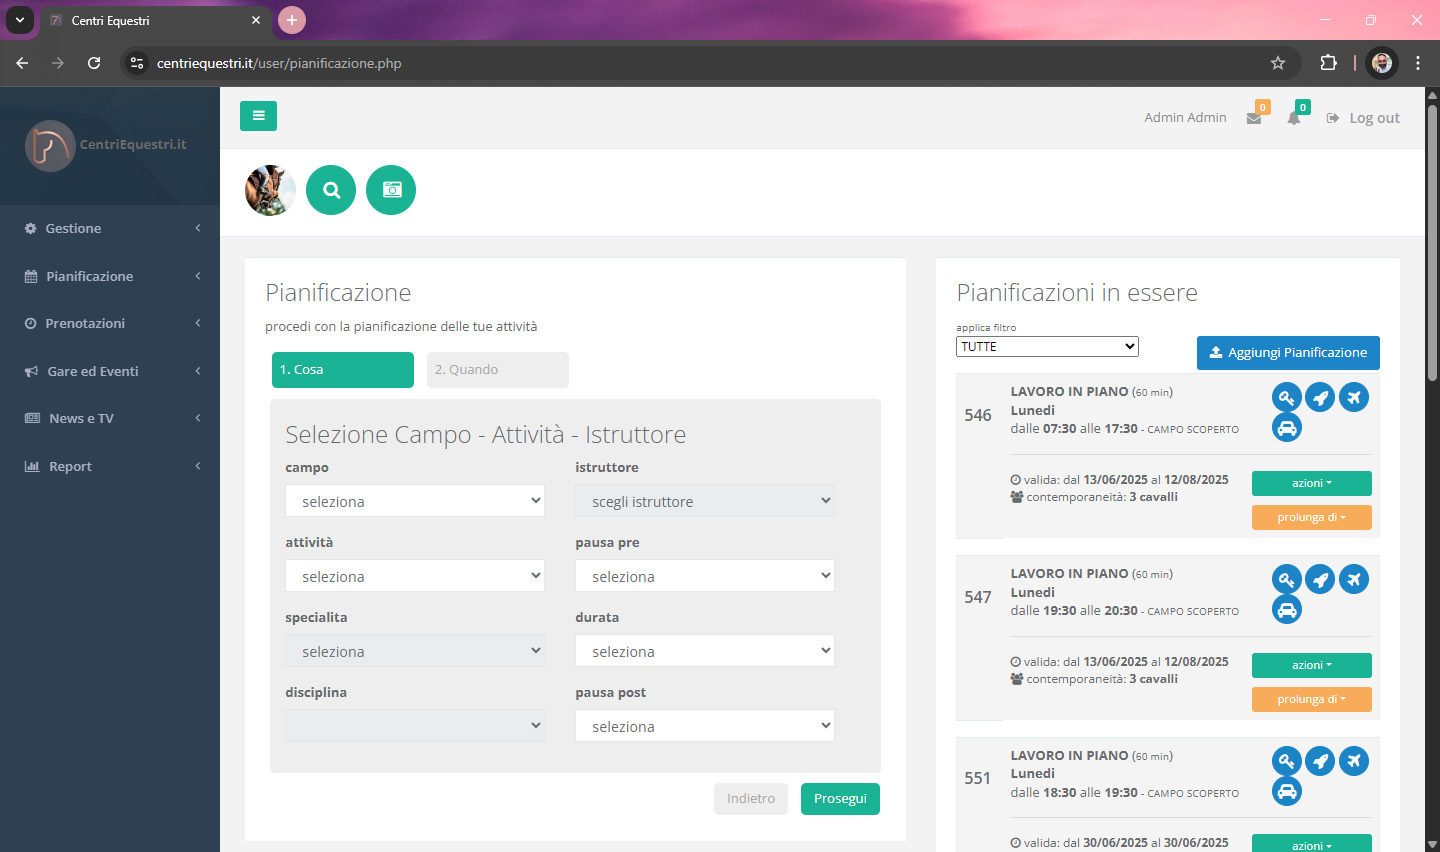
Task: Click the rocket icon on planning 547
Action: [1320, 580]
